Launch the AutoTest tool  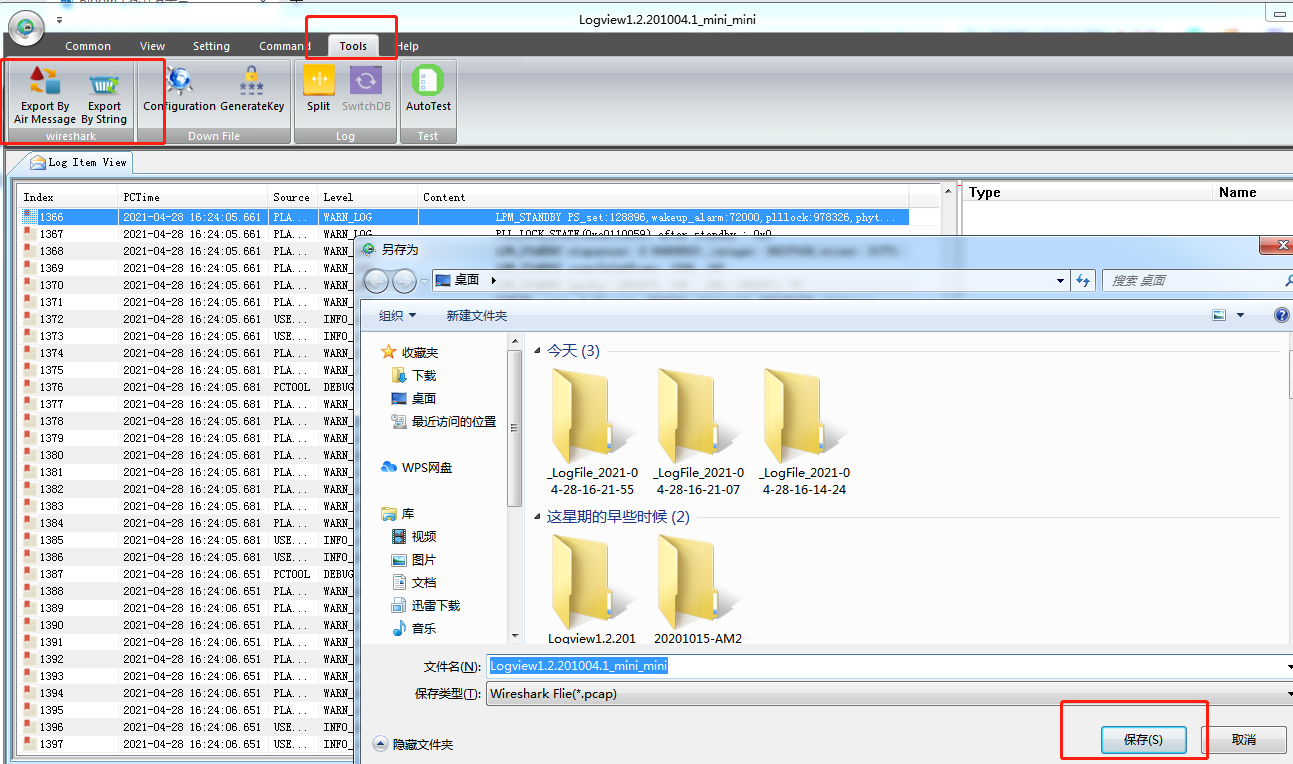click(428, 82)
